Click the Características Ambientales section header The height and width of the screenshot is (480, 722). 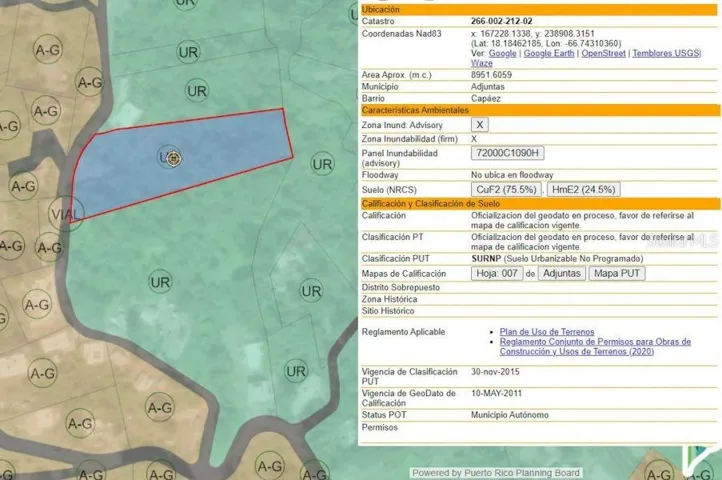click(x=540, y=110)
